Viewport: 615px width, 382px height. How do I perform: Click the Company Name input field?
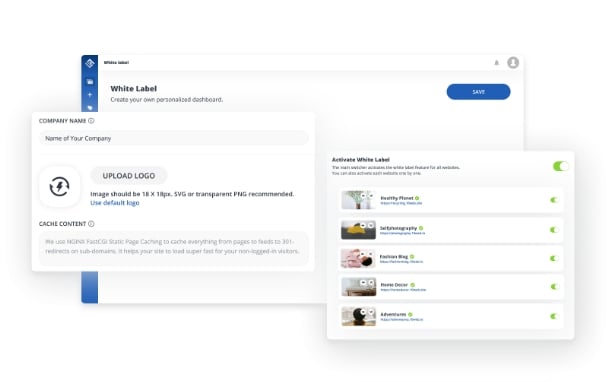coord(174,138)
